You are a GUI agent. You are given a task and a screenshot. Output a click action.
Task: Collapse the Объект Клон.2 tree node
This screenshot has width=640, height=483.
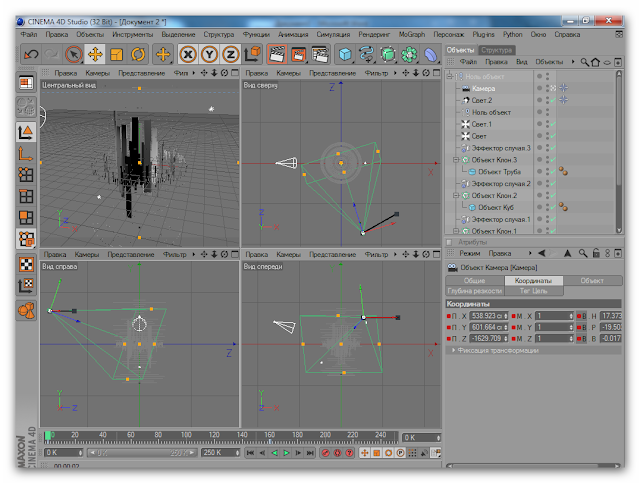[455, 196]
